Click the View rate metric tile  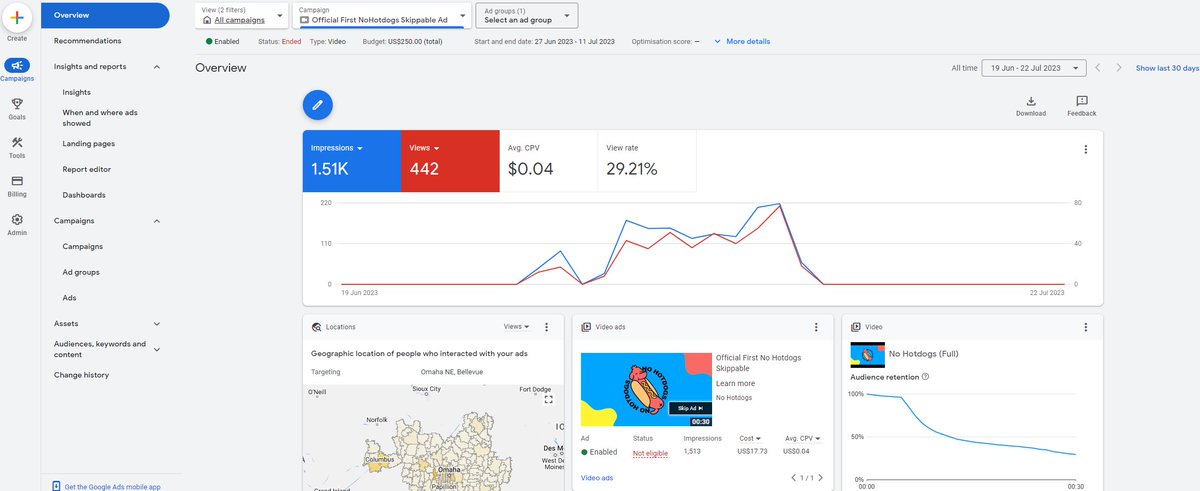pyautogui.click(x=647, y=160)
